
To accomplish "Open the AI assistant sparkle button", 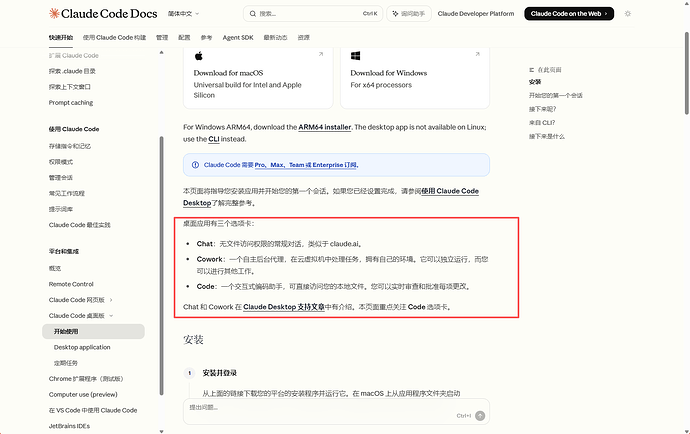I will tap(408, 14).
